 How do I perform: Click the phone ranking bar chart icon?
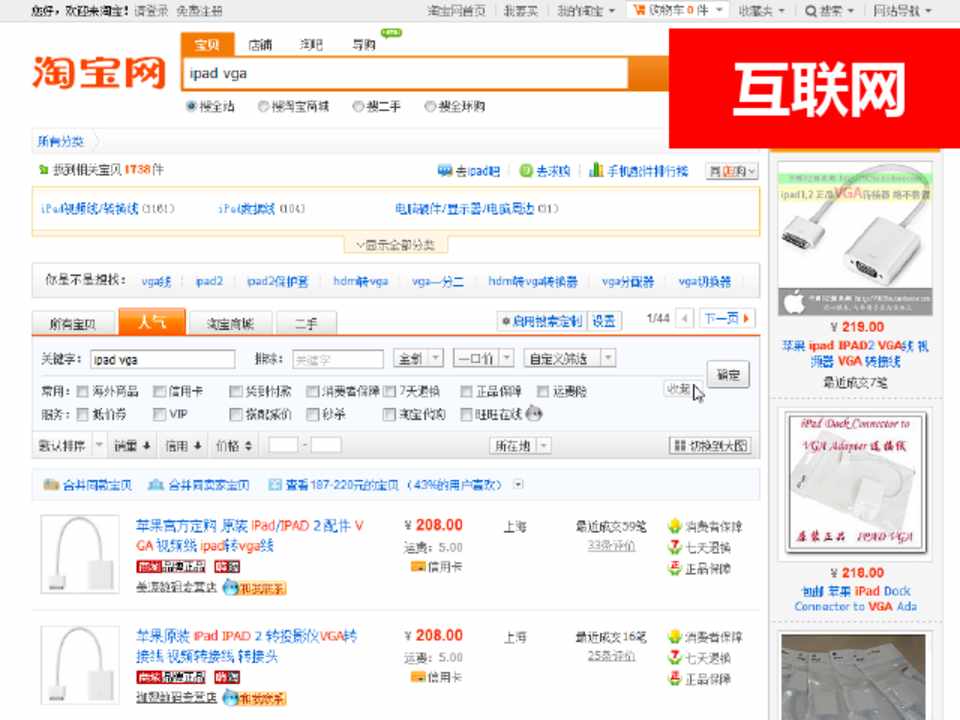click(596, 171)
